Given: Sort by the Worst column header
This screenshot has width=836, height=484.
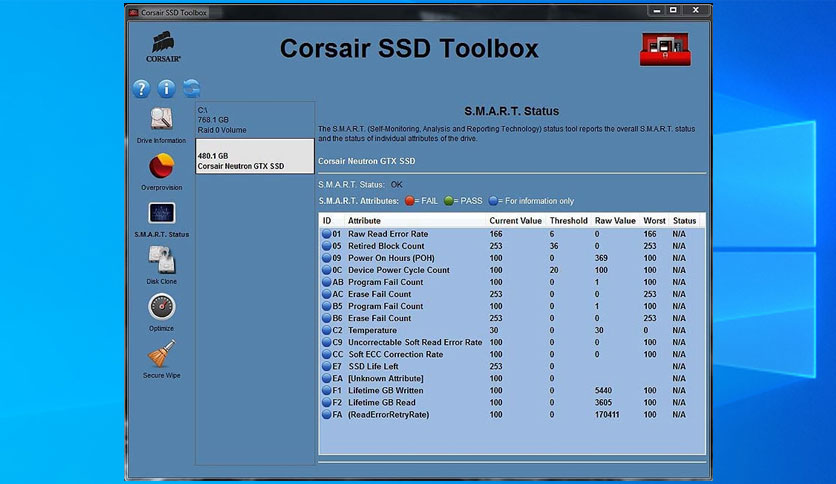Looking at the screenshot, I should (x=654, y=221).
